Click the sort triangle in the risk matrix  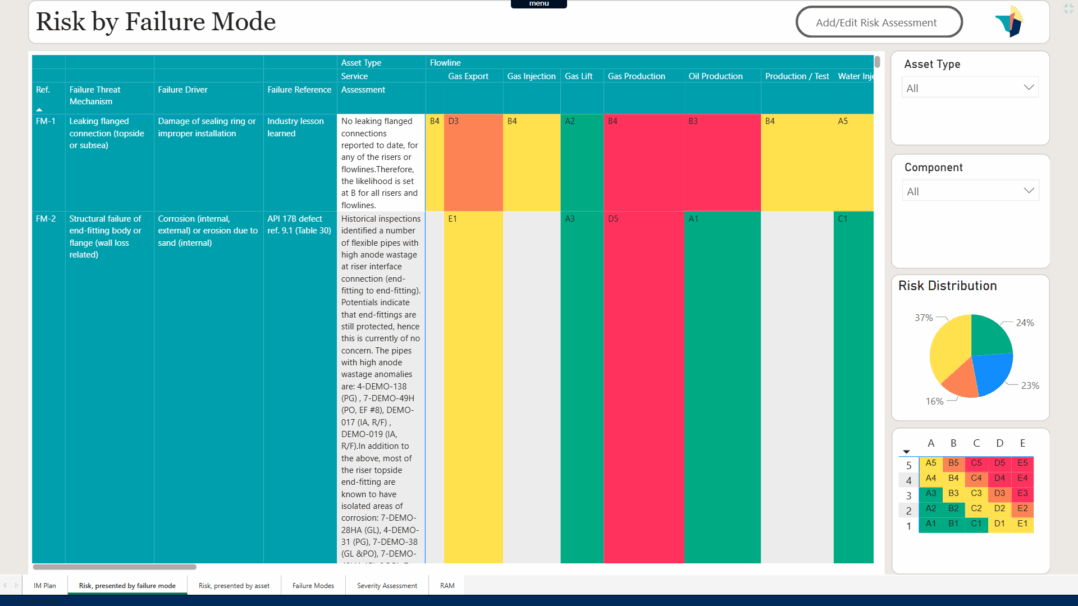click(906, 452)
